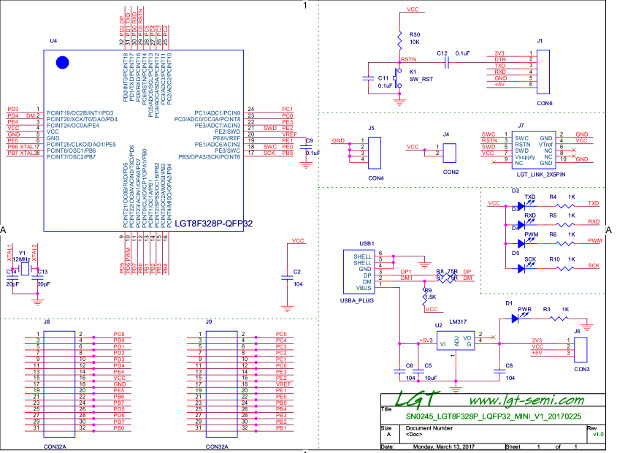The height and width of the screenshot is (453, 640).
Task: Select the J4 CON2 VCC header
Action: click(x=449, y=153)
